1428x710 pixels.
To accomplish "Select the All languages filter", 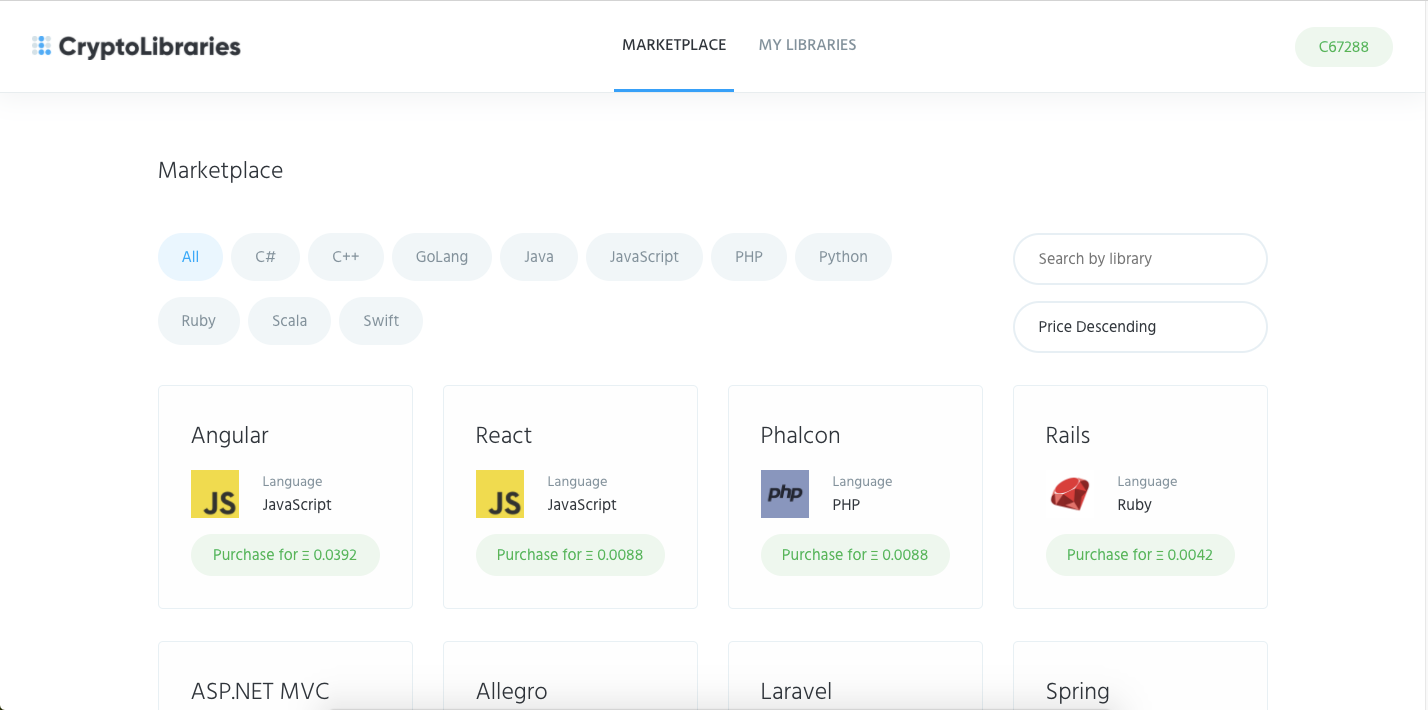I will click(x=190, y=256).
